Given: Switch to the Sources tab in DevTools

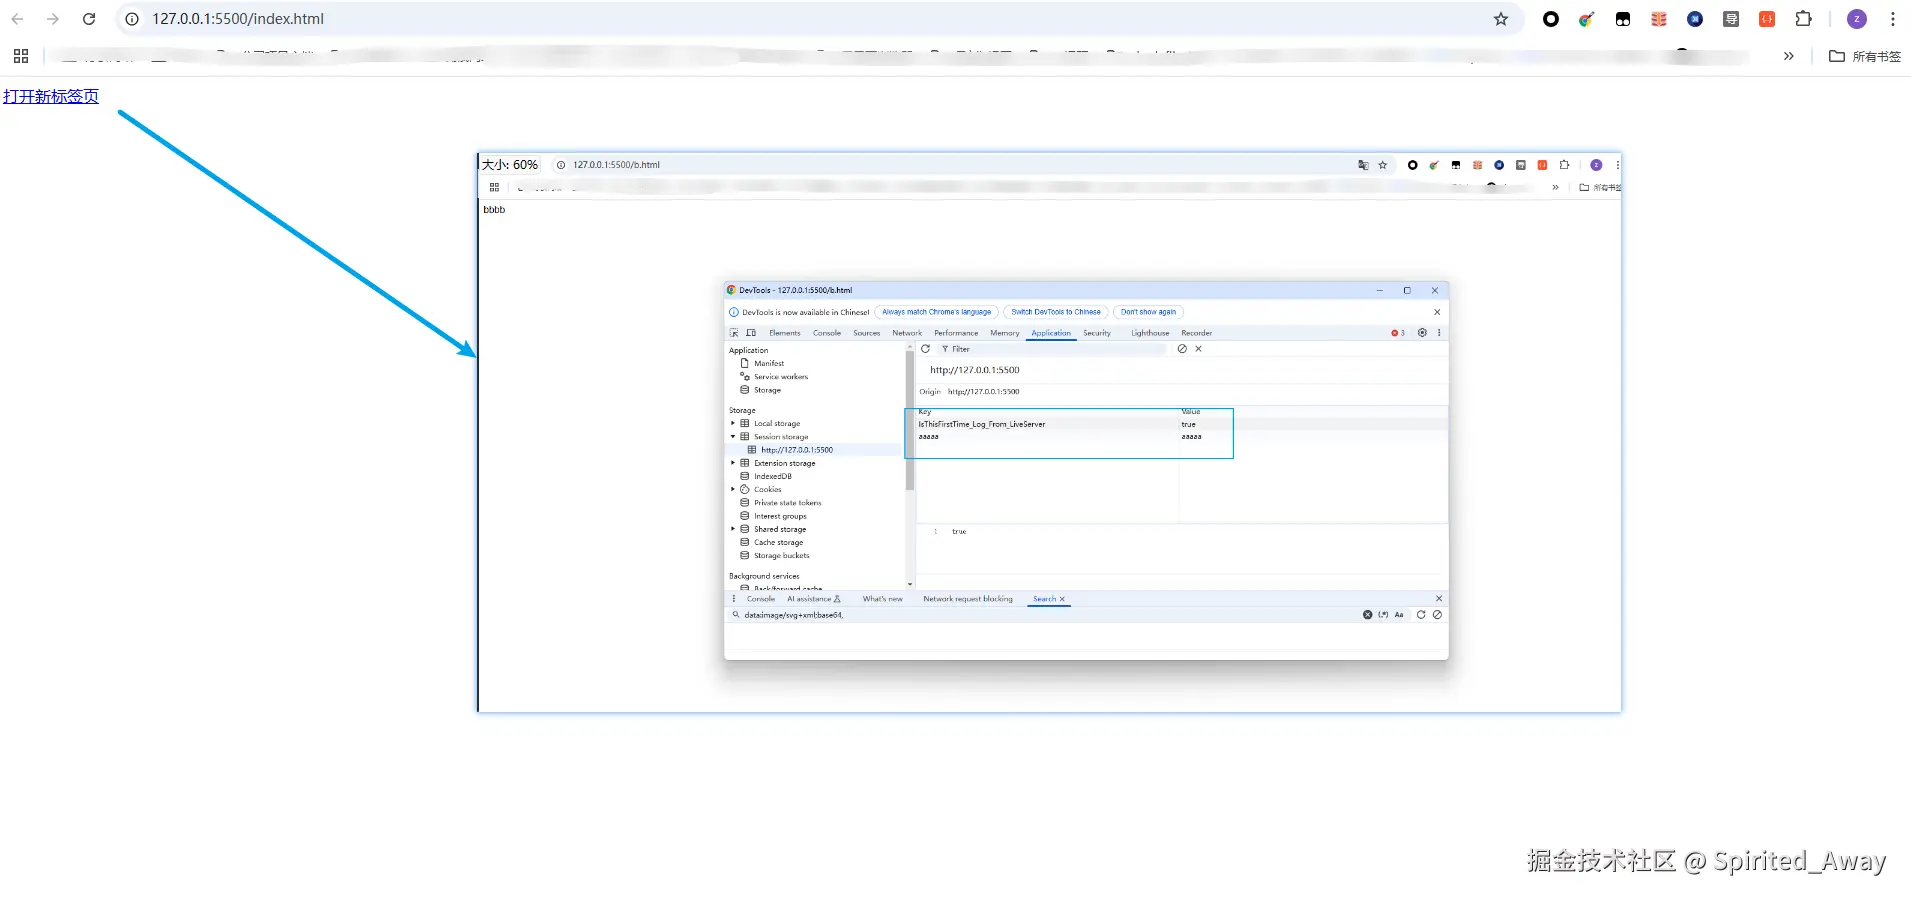Looking at the screenshot, I should pyautogui.click(x=867, y=333).
